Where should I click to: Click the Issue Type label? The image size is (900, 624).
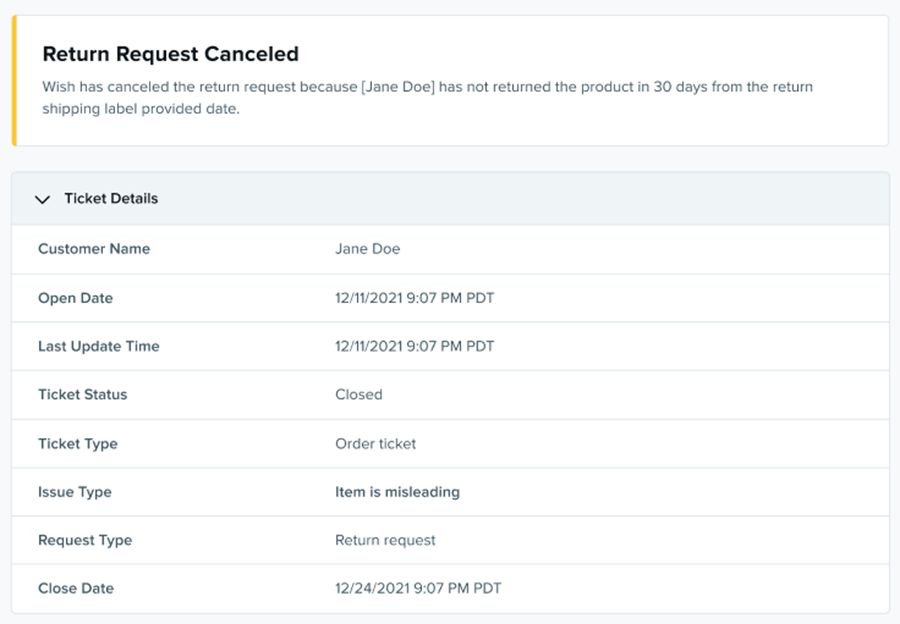[74, 492]
